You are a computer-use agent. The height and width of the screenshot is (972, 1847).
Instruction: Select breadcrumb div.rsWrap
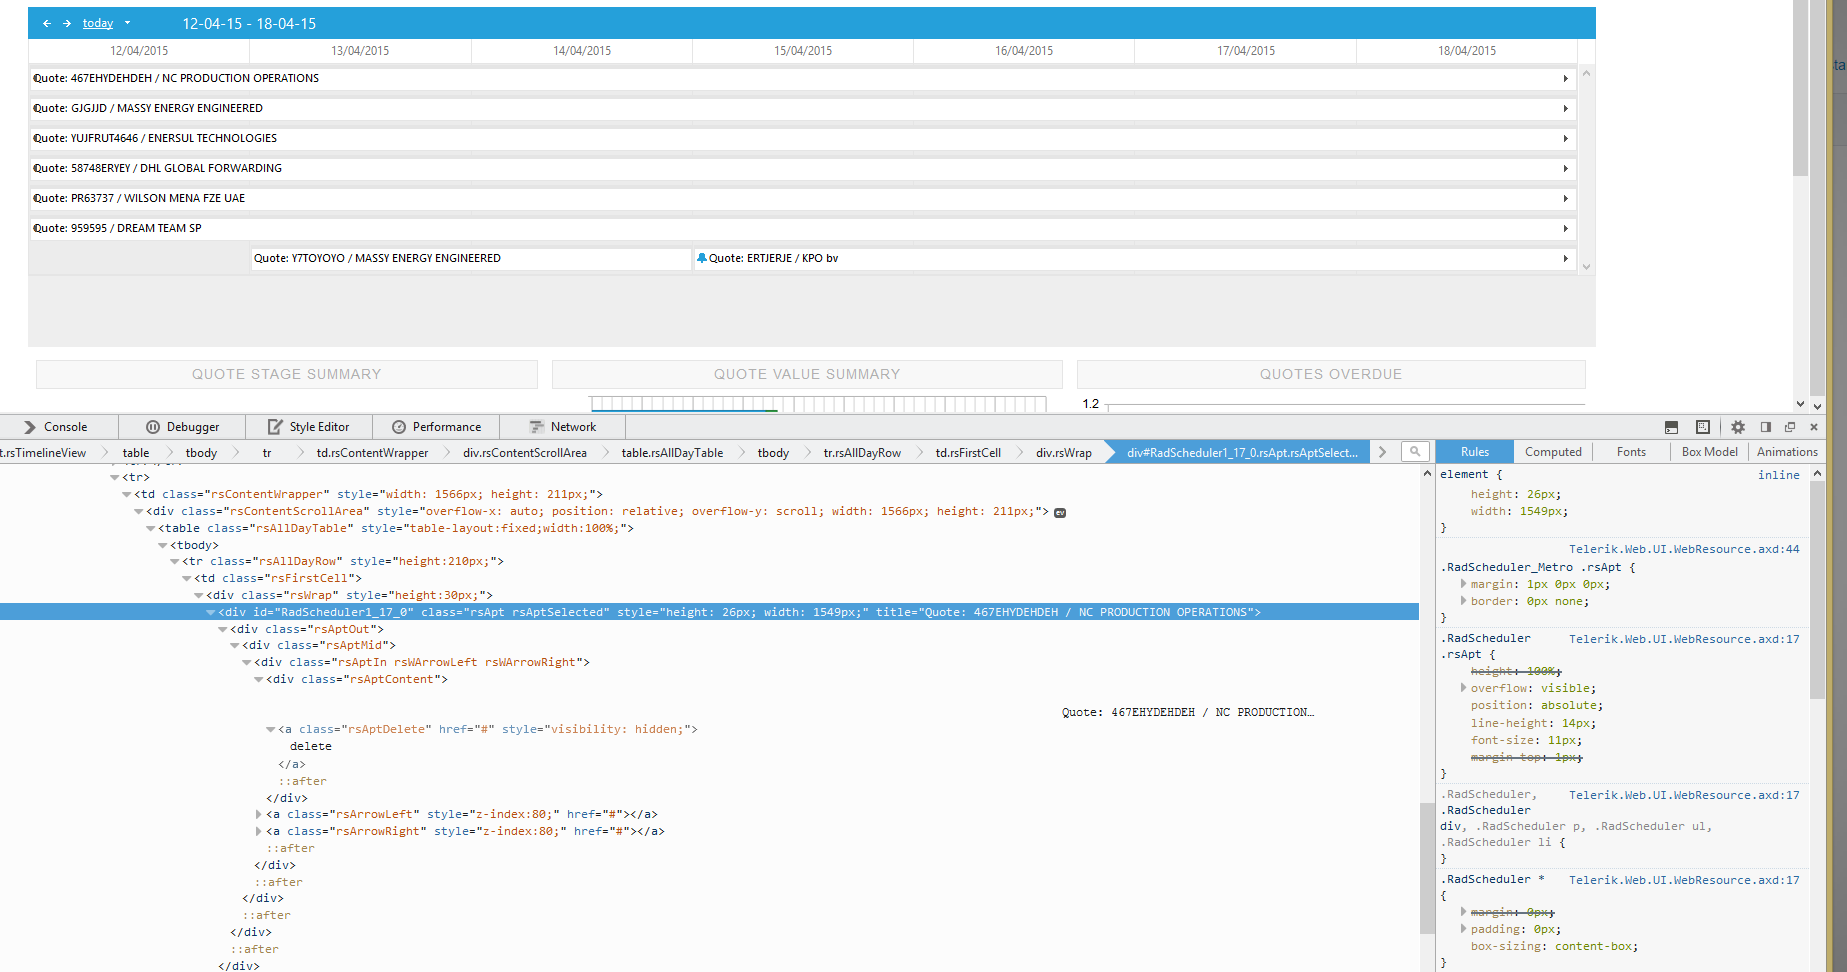1063,453
